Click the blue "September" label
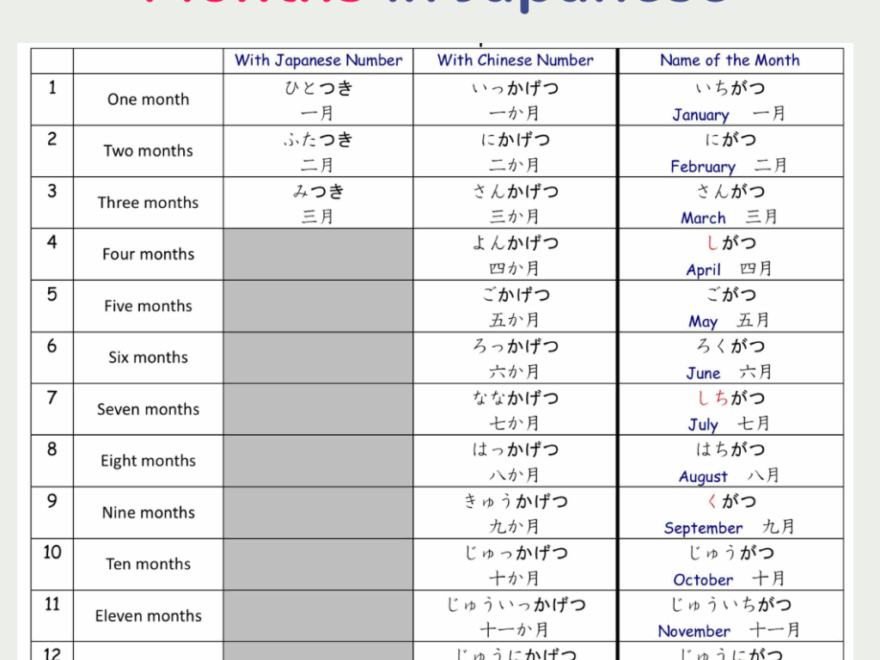The image size is (880, 660). [703, 528]
